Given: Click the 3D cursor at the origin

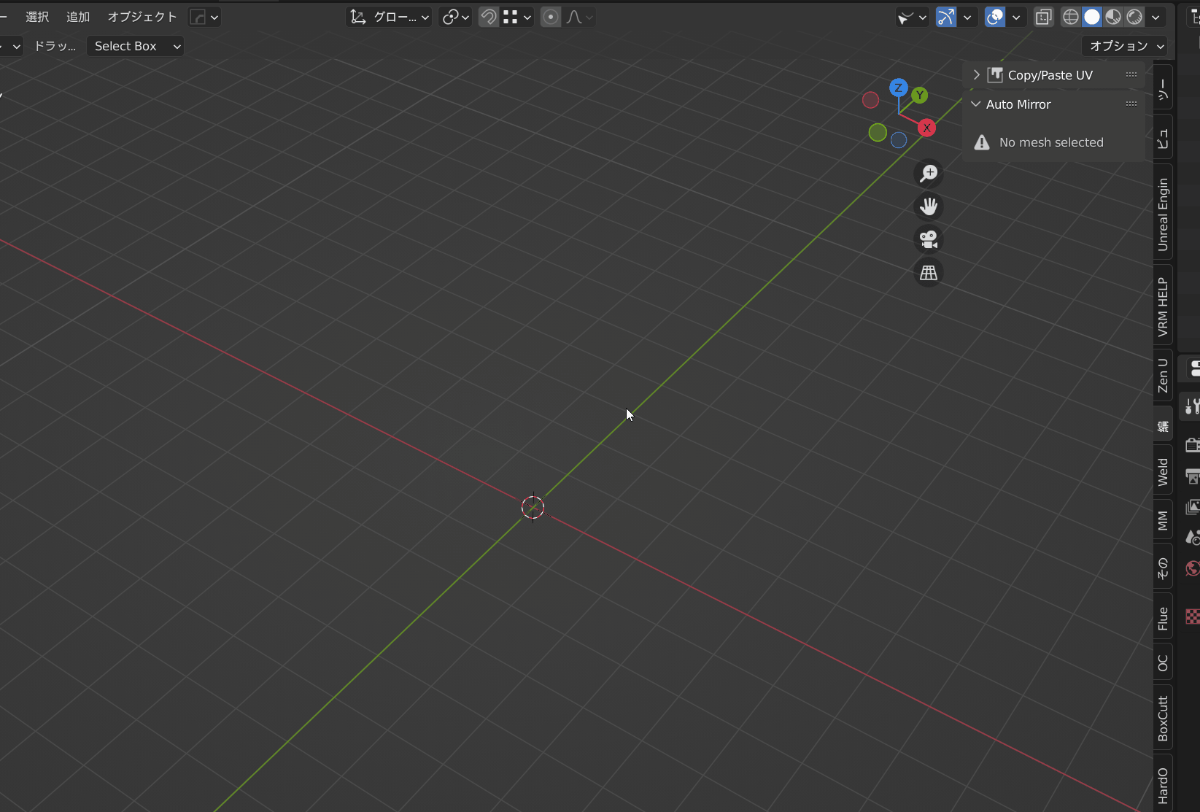Looking at the screenshot, I should pos(533,507).
